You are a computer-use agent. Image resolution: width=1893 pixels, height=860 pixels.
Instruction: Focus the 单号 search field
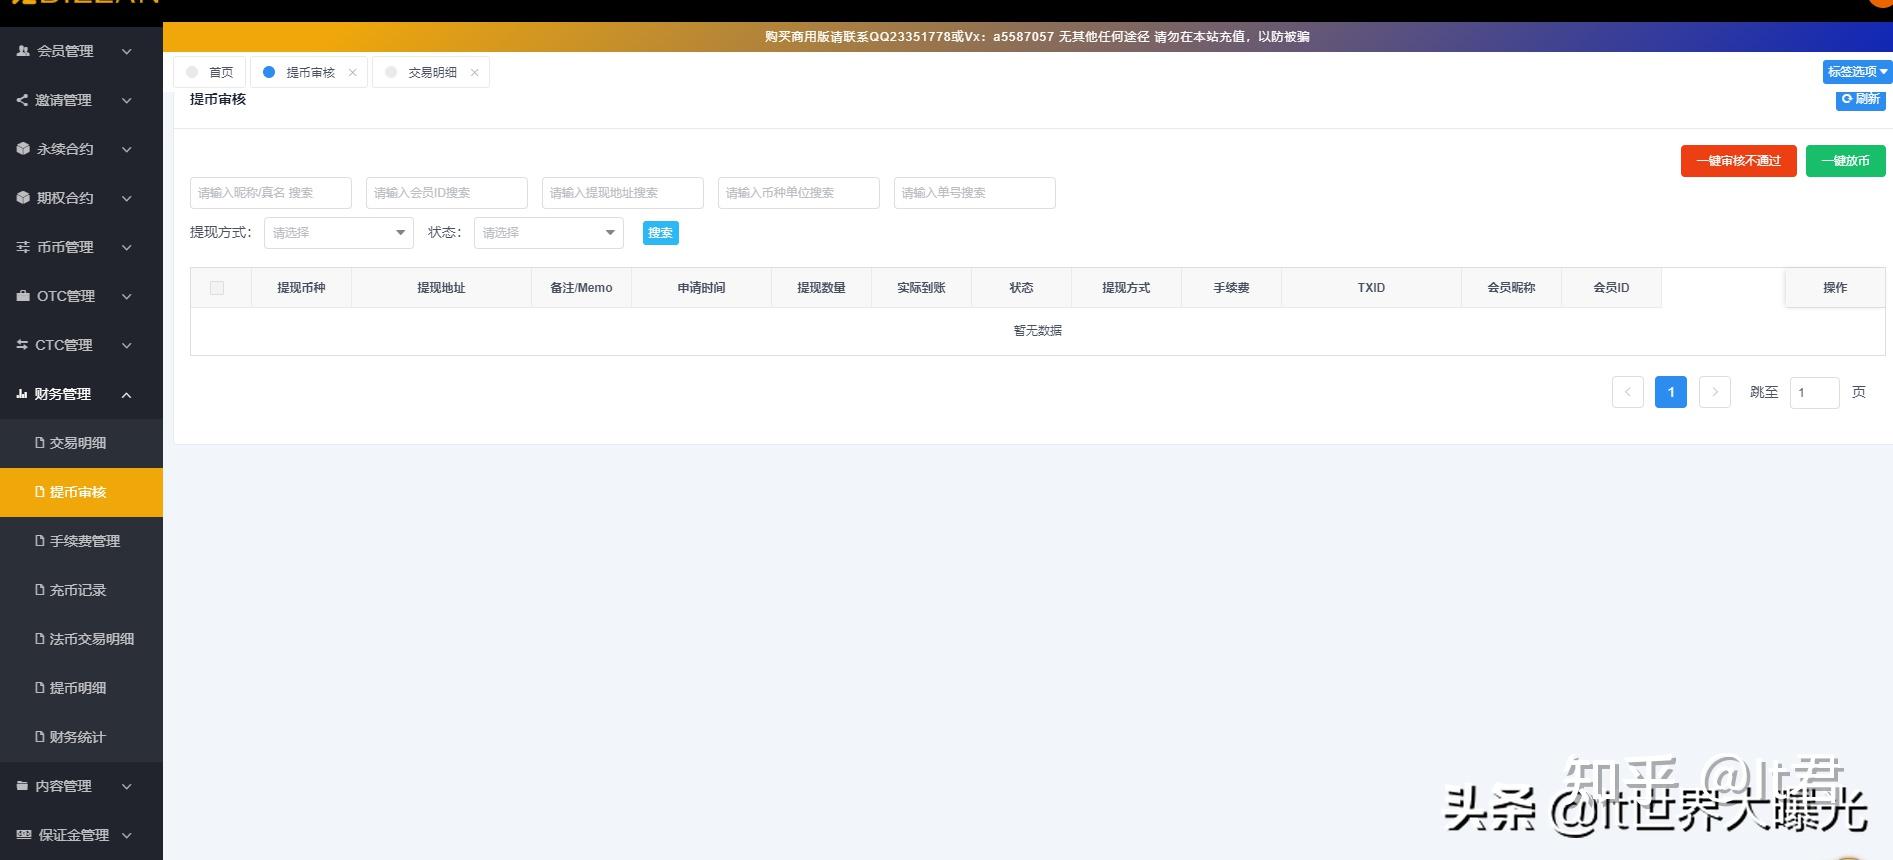tap(975, 193)
